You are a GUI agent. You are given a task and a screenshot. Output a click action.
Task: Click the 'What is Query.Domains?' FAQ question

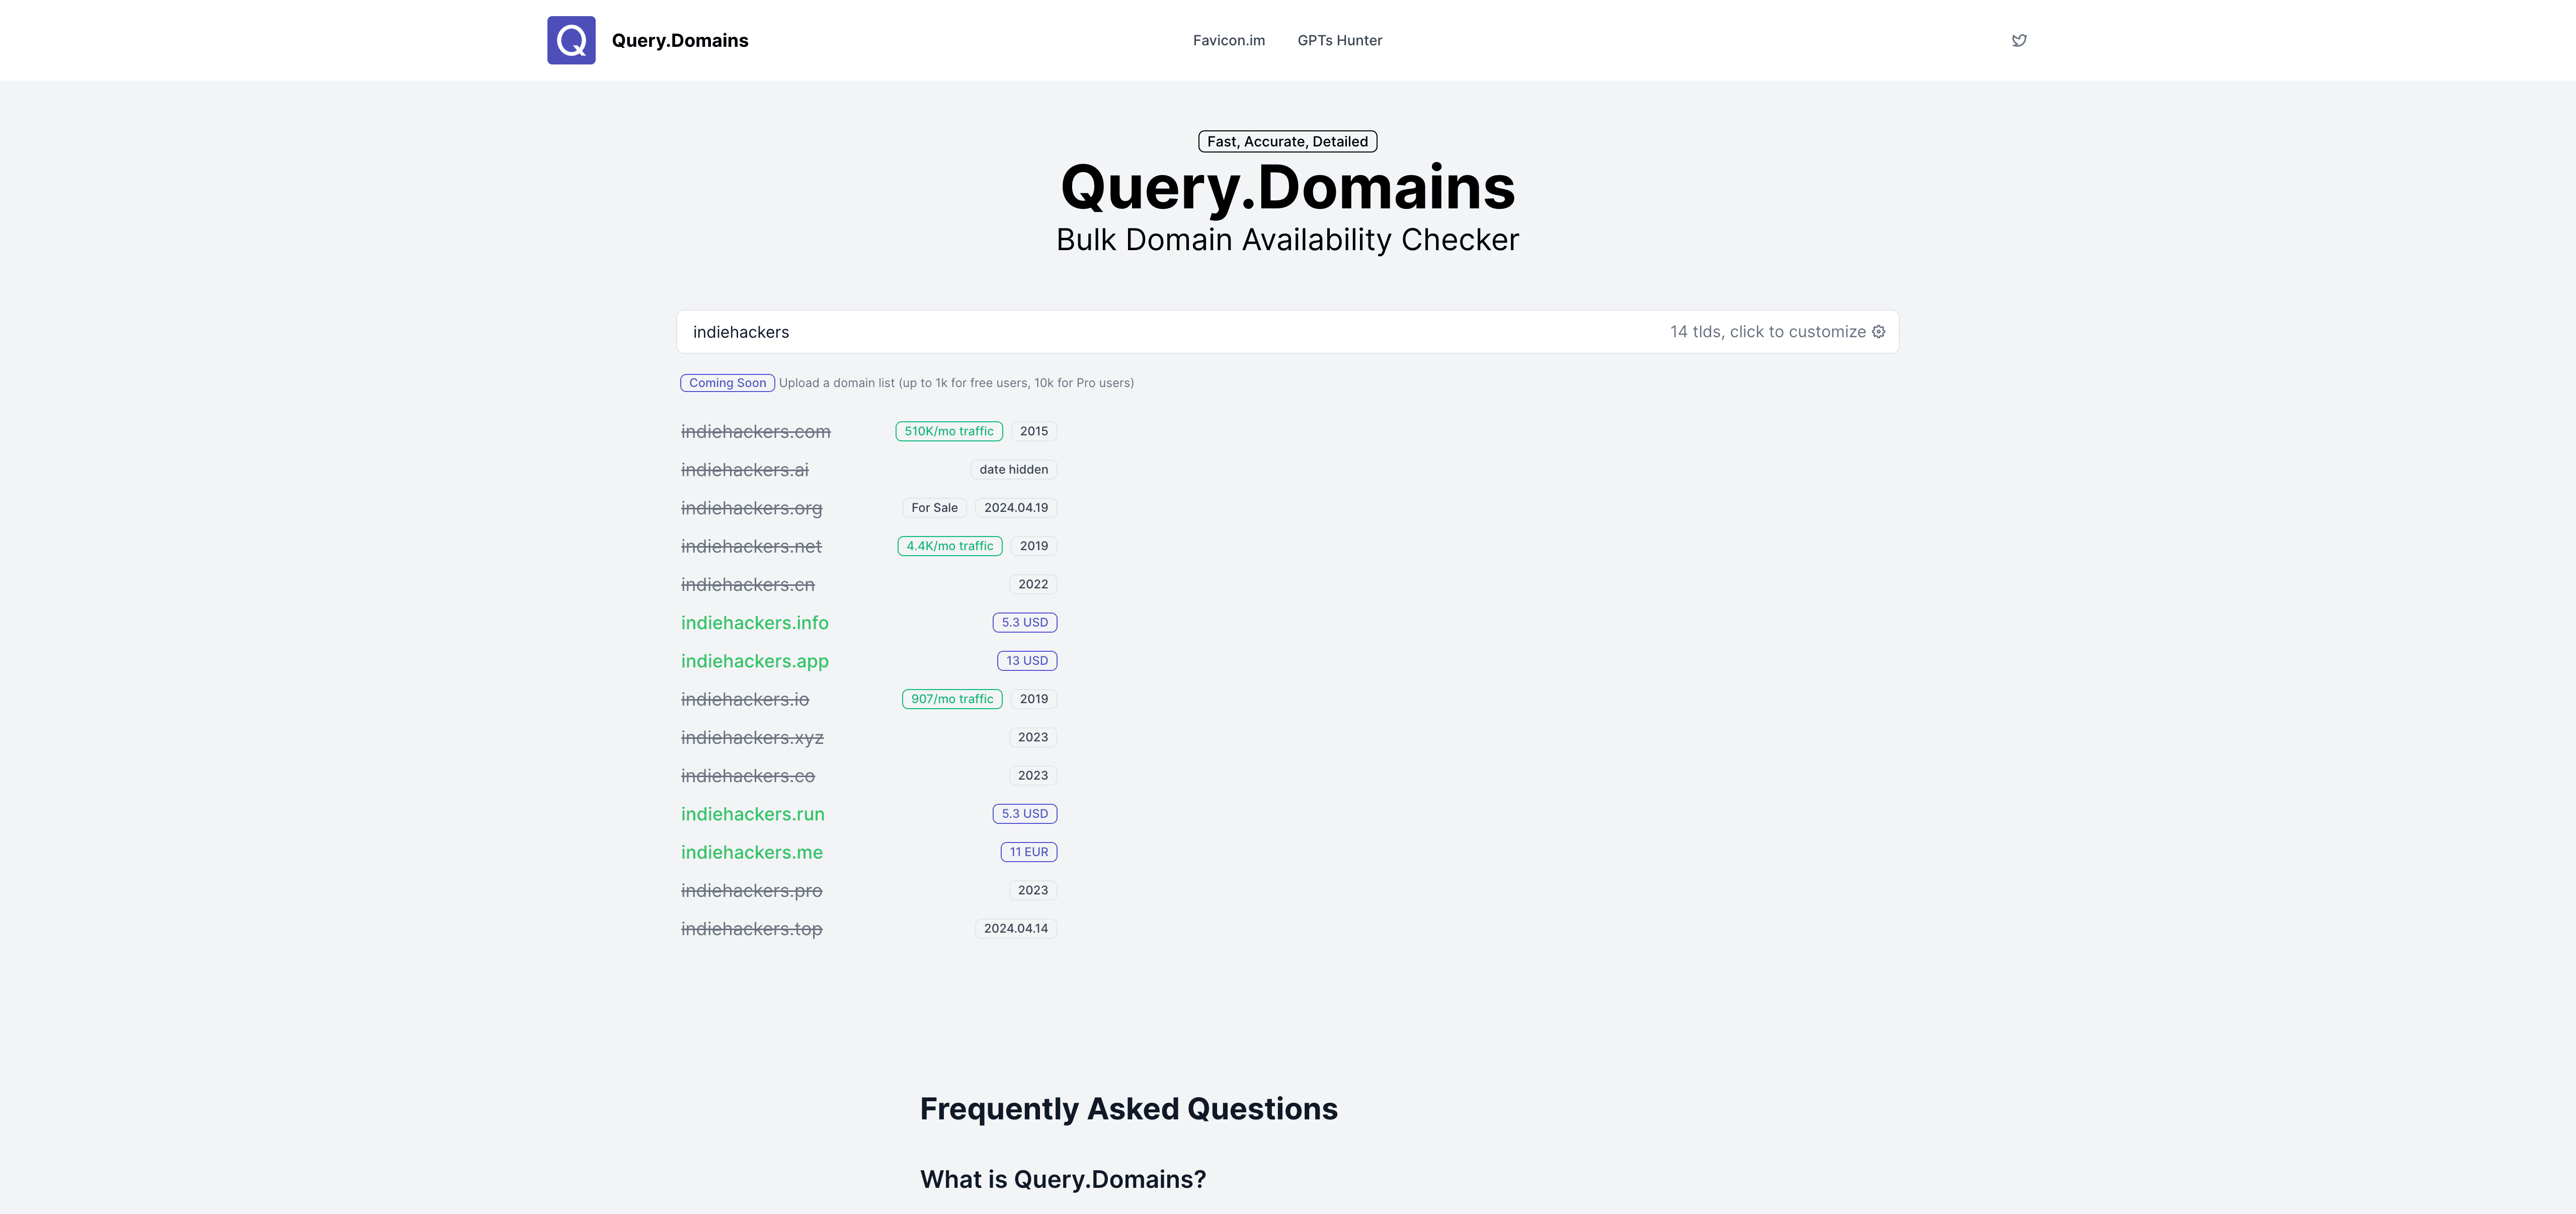point(1062,1179)
